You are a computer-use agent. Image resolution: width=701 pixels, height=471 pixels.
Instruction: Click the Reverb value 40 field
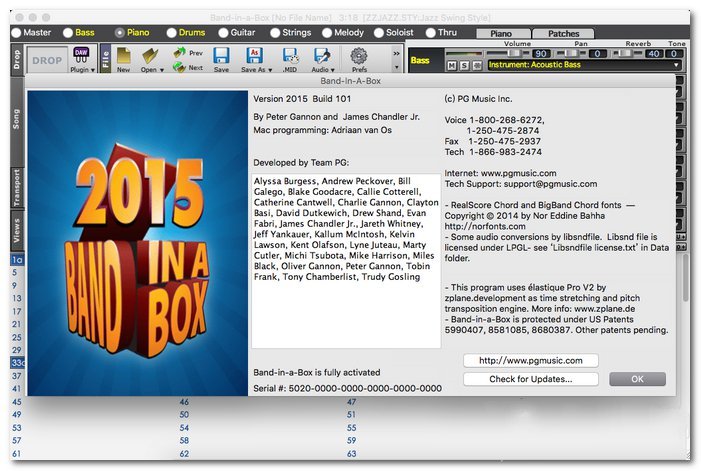pos(654,54)
